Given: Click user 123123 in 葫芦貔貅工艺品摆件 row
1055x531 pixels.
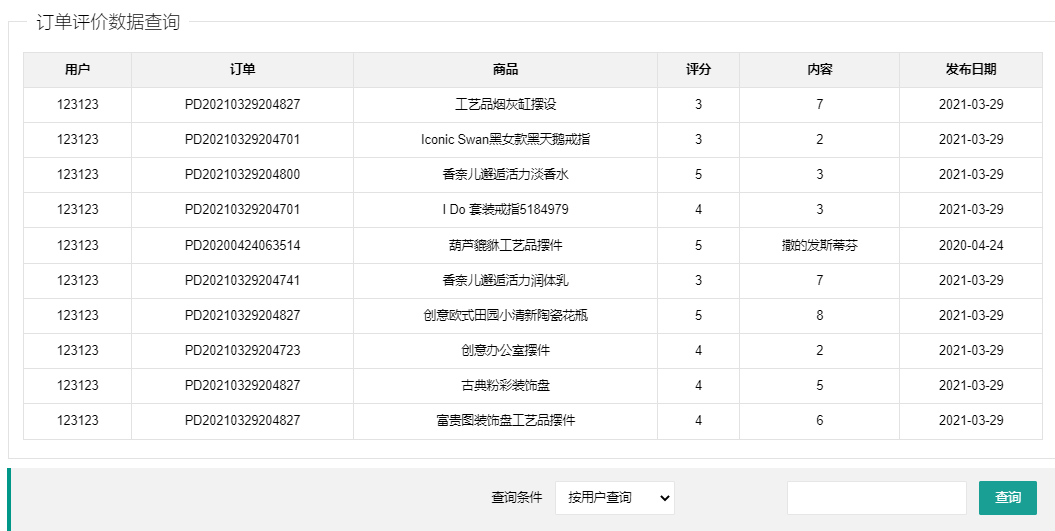Looking at the screenshot, I should [x=77, y=245].
